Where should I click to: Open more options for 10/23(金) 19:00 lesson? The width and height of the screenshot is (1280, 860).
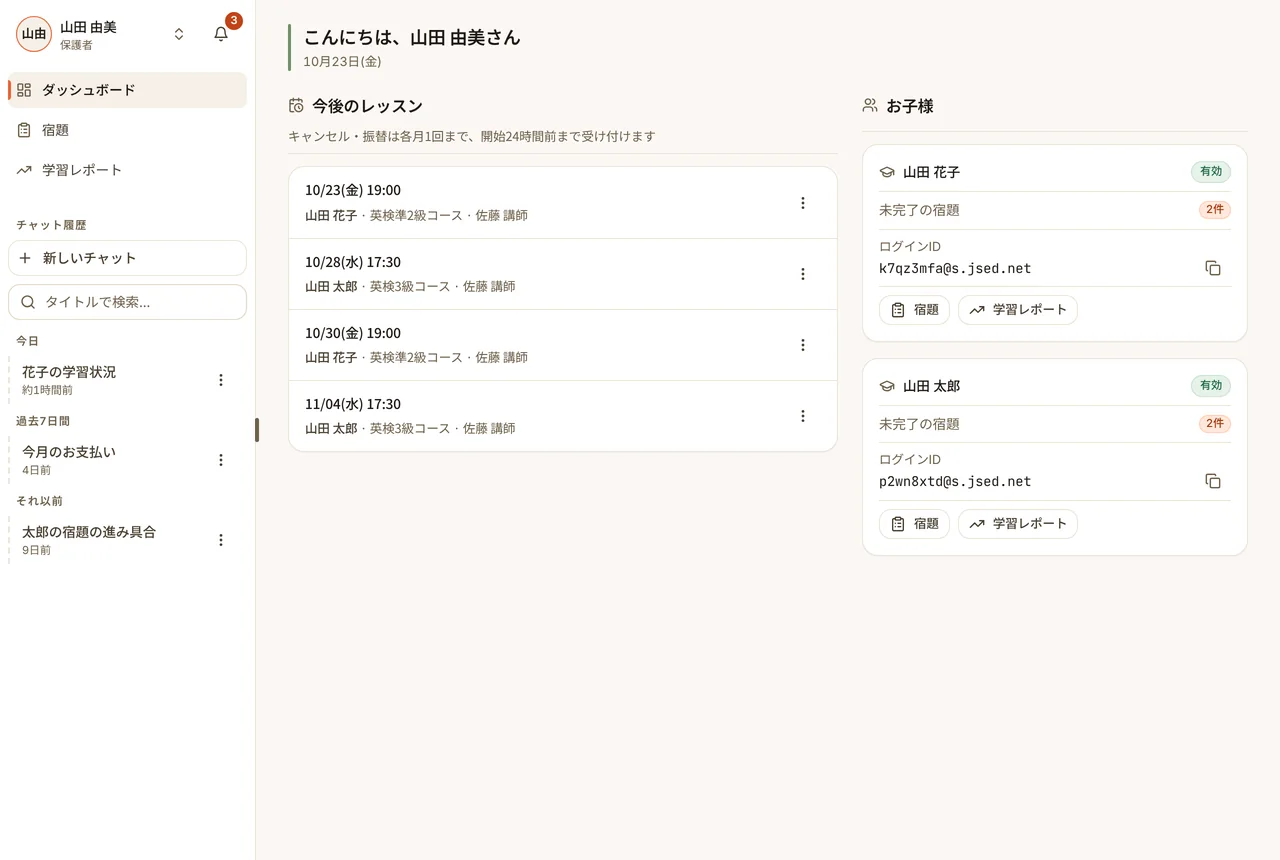click(x=802, y=203)
